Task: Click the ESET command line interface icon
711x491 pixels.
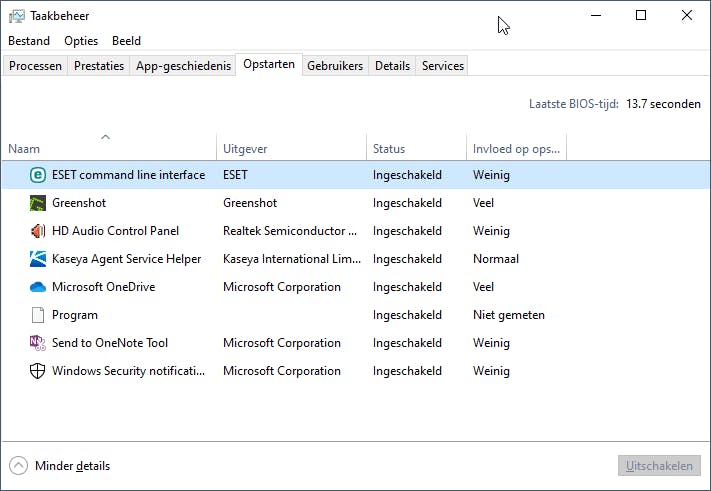Action: point(38,175)
